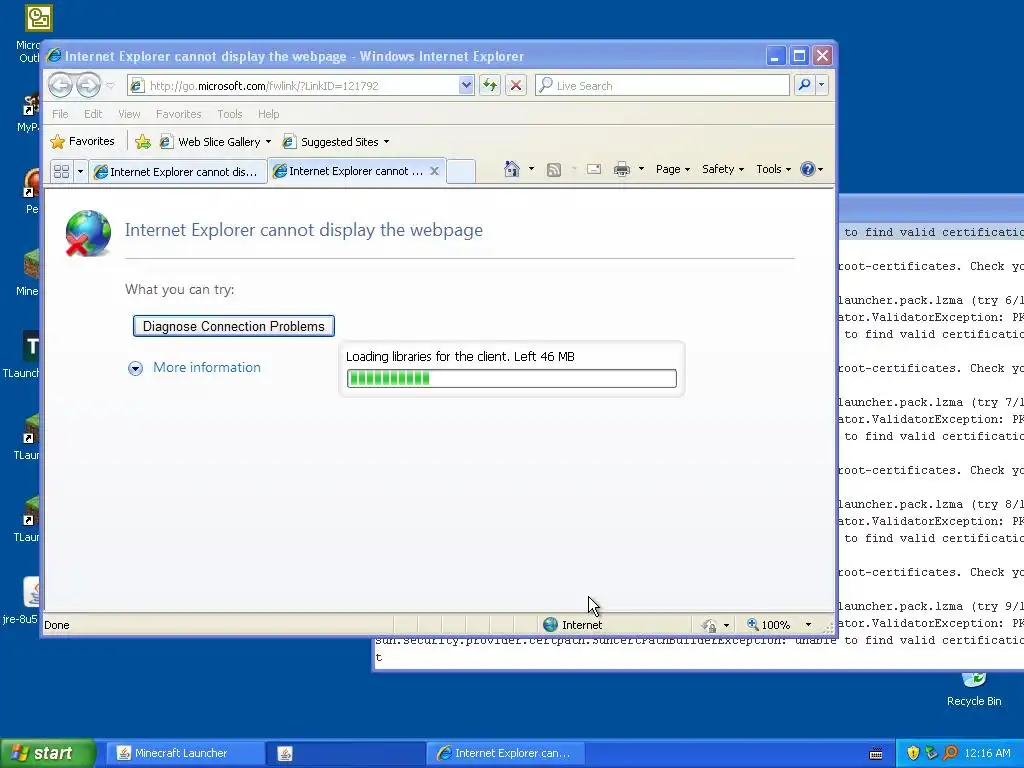Click Add to Favorites Bar star icon
This screenshot has height=768, width=1024.
click(x=142, y=142)
